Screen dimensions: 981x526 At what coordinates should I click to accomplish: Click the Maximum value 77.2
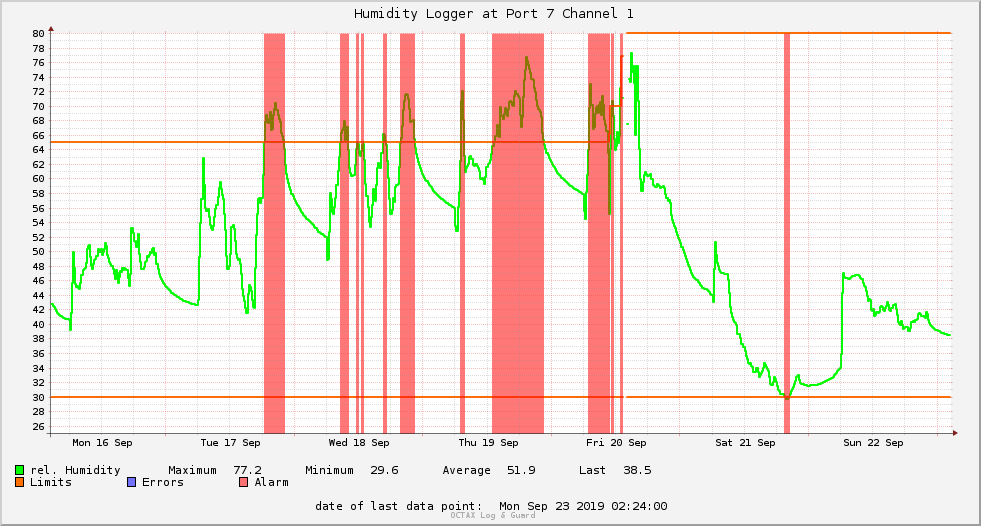[248, 470]
